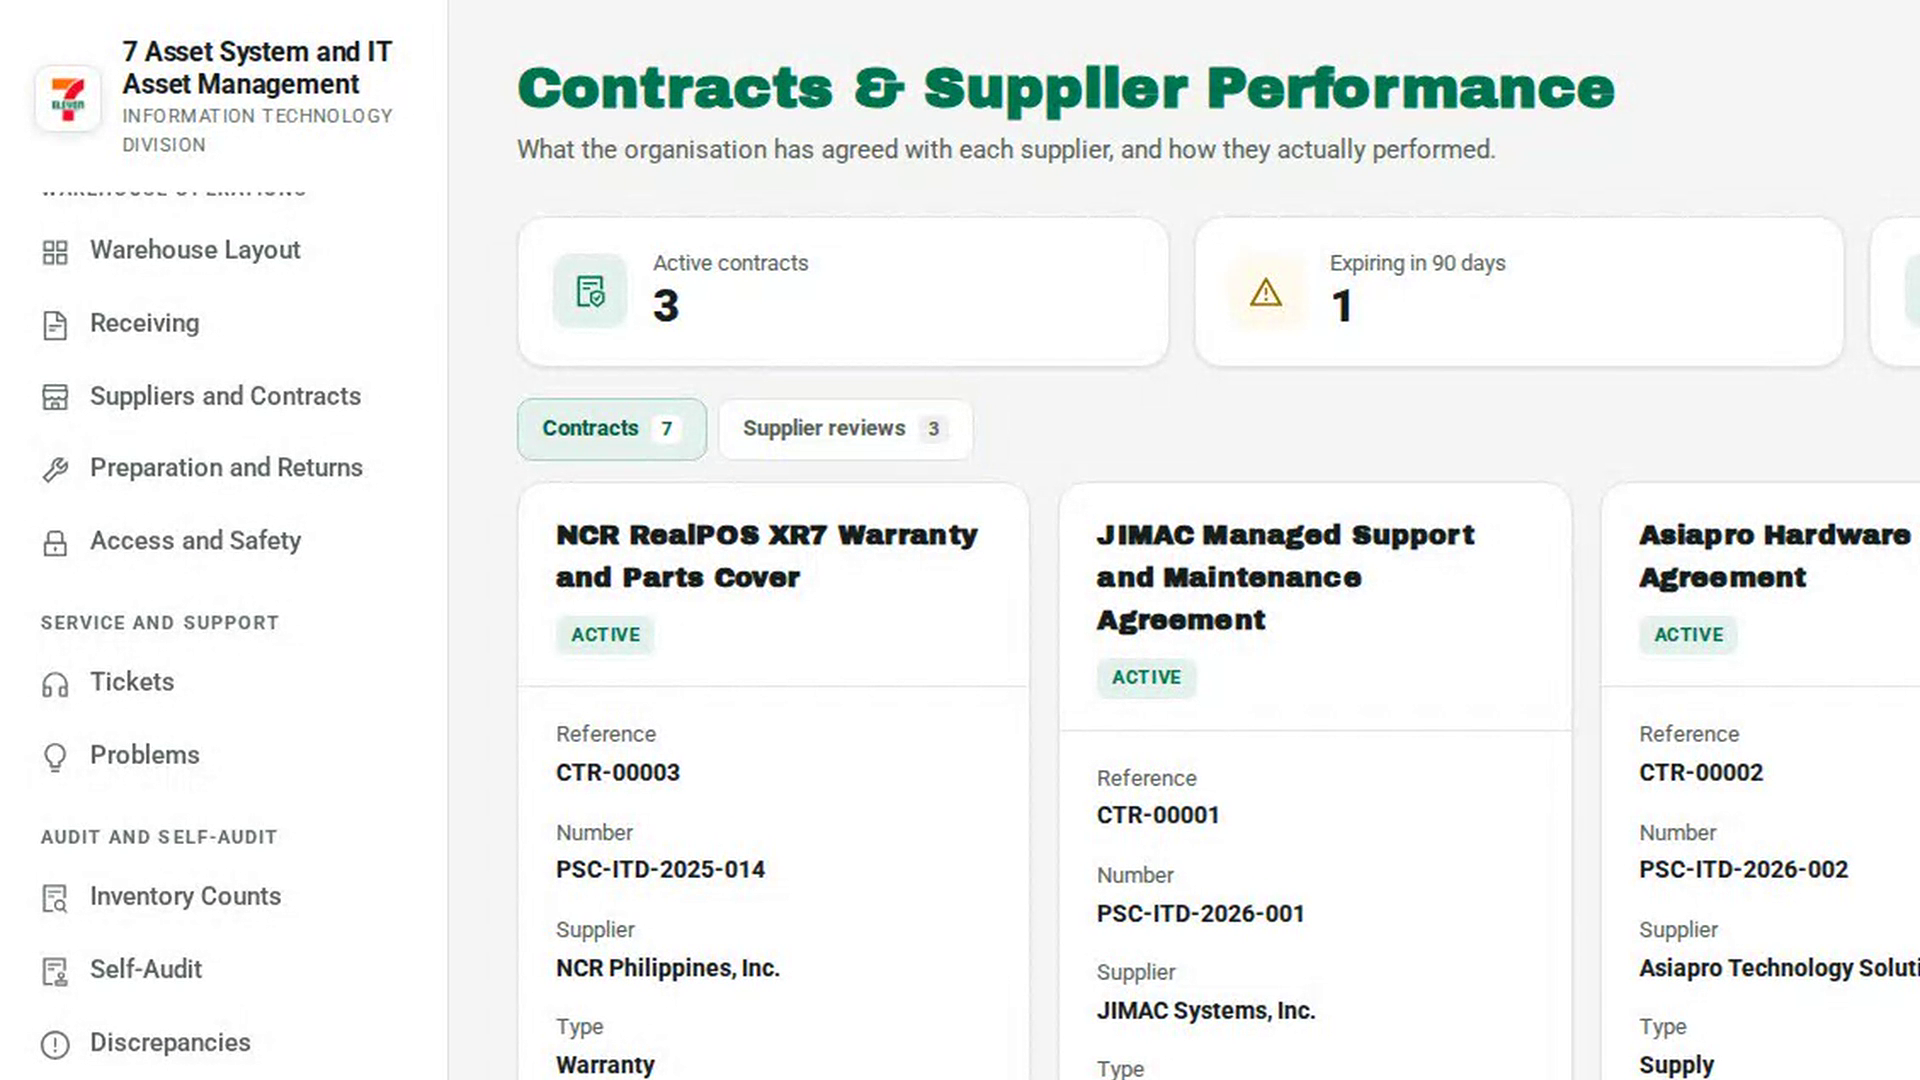The width and height of the screenshot is (1920, 1080).
Task: Click contract number PSC-ITD-2026-002
Action: point(1743,870)
